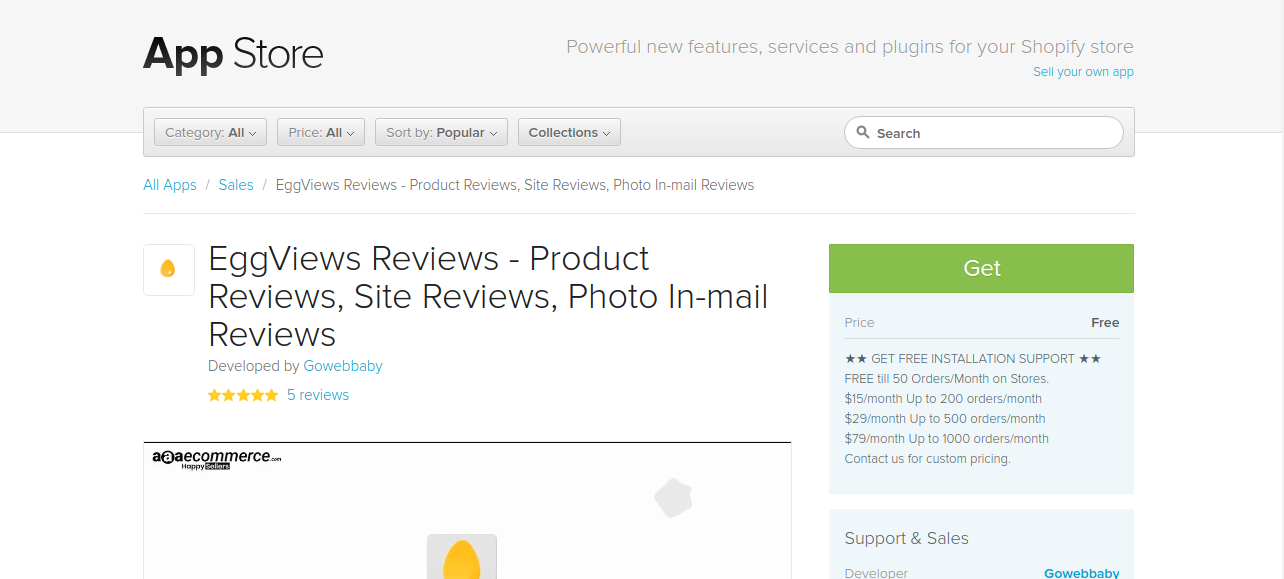Open the Gowebbaby developer link under the title
This screenshot has width=1284, height=579.
click(343, 366)
